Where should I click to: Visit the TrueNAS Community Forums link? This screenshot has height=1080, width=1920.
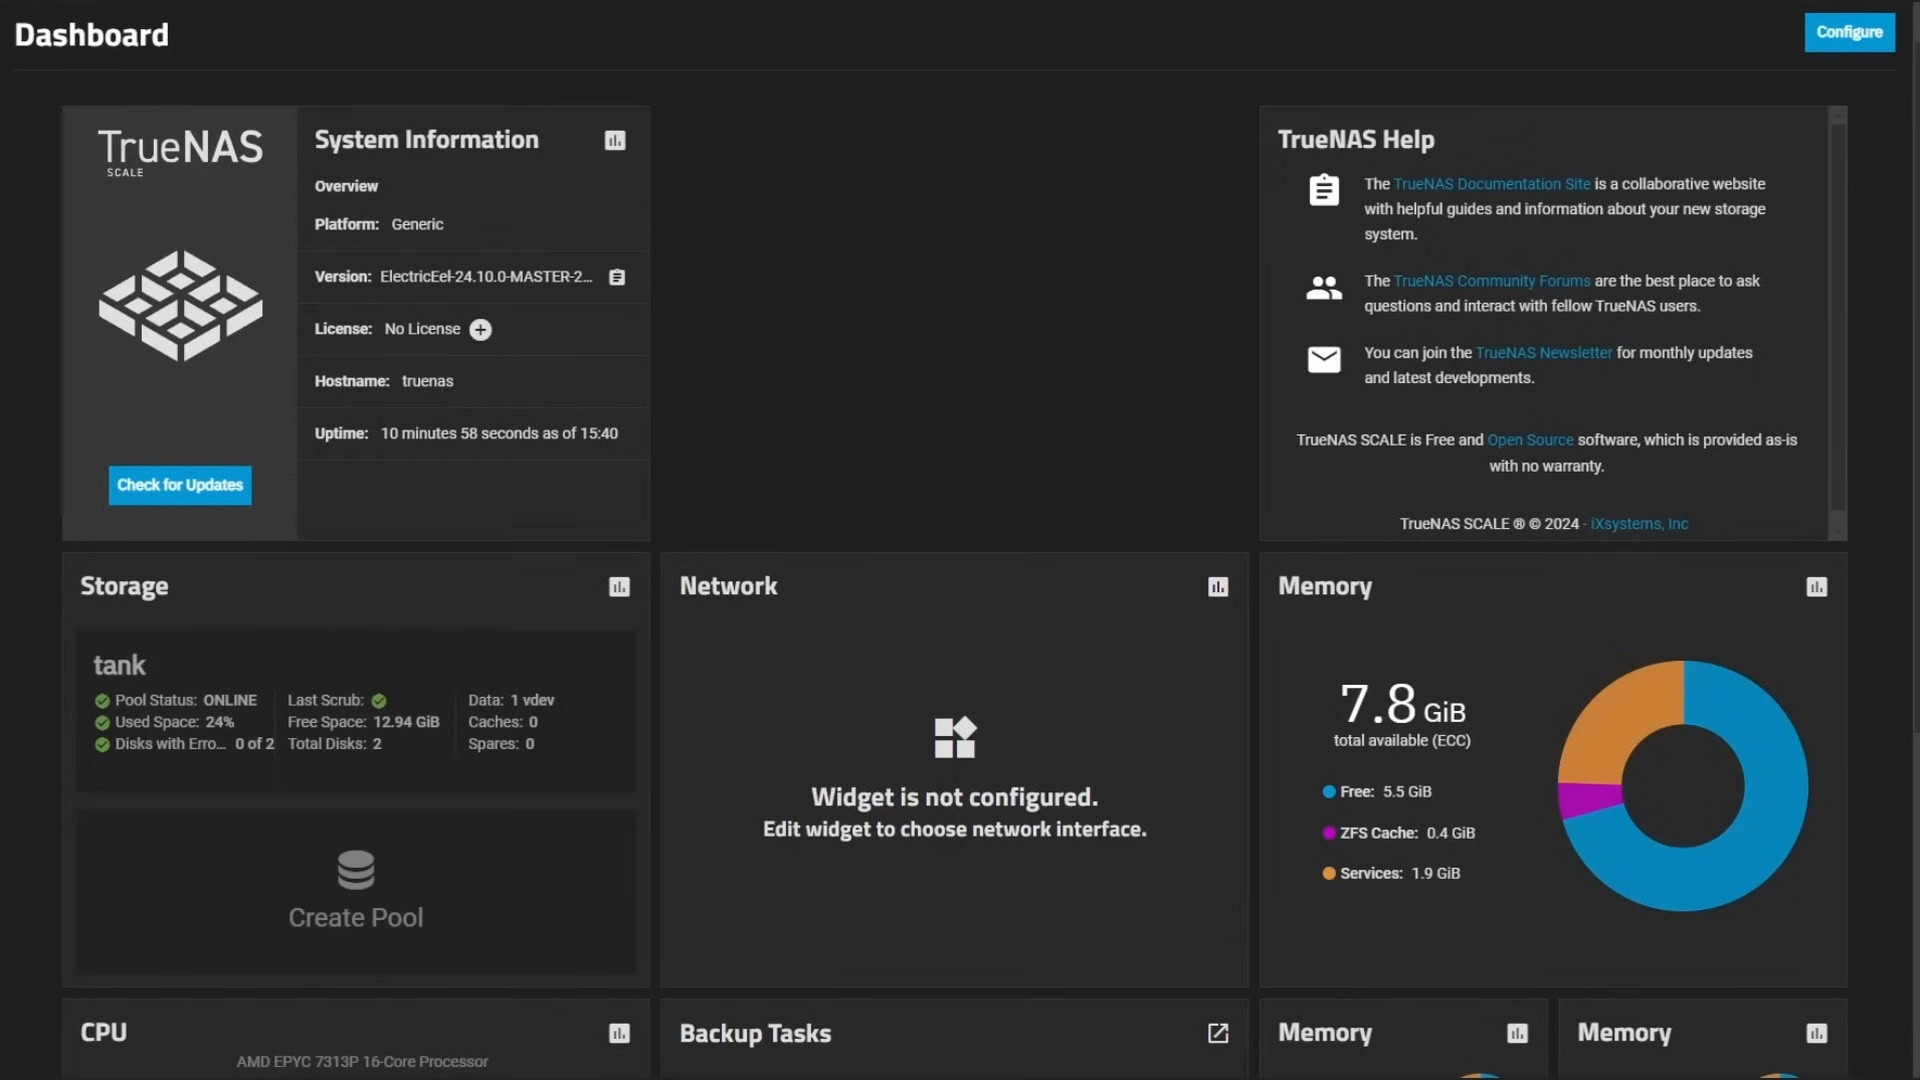pos(1491,281)
